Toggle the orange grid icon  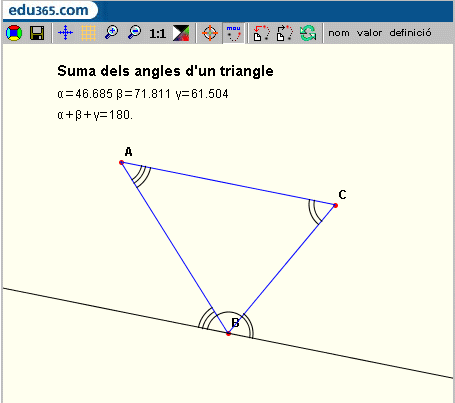88,33
